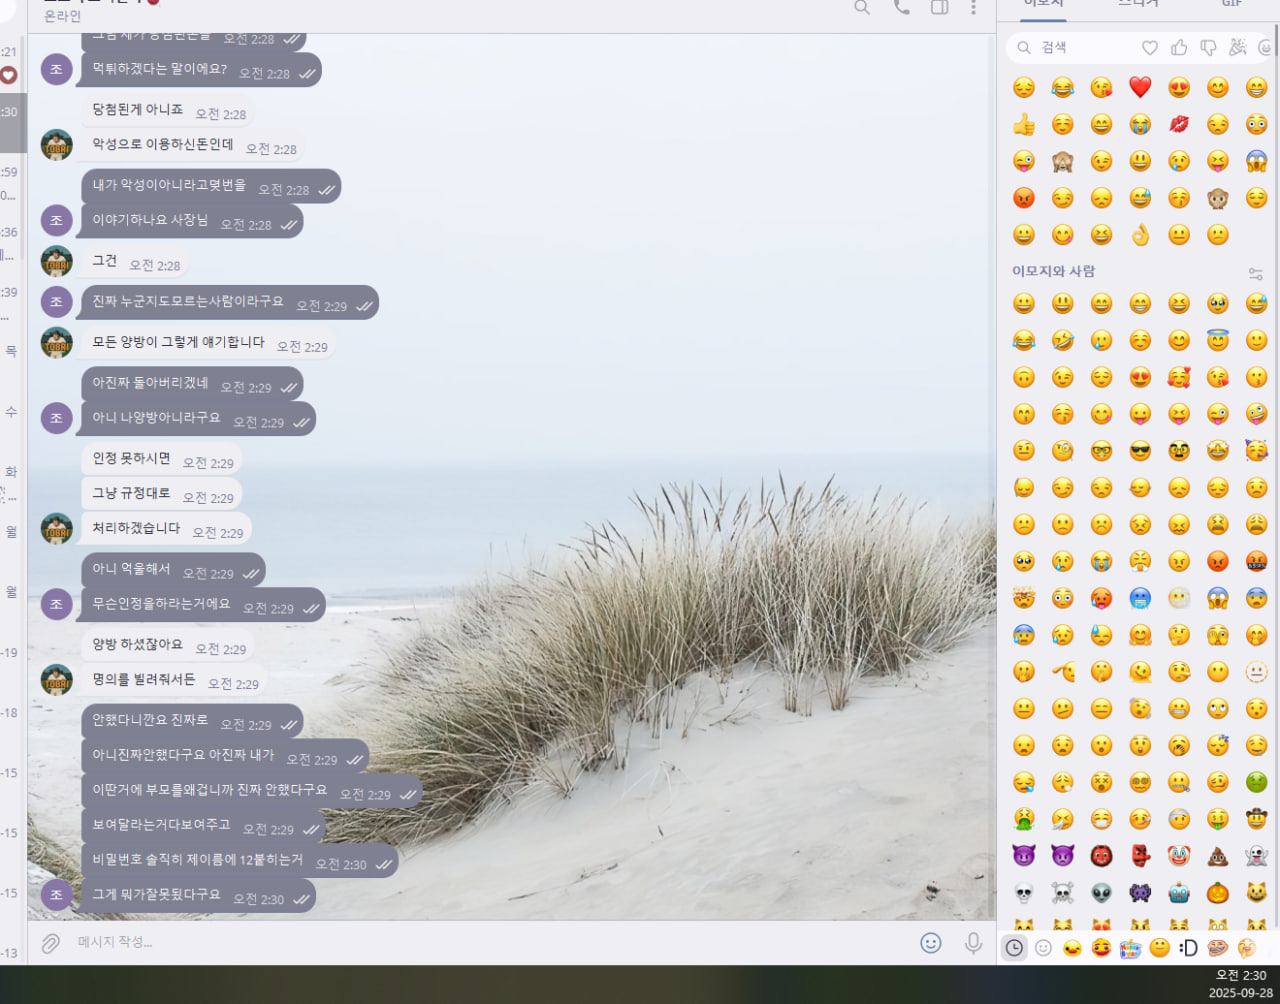Screen dimensions: 1280x1004
Task: Filter emojis by thumbs-down category icon
Action: [1208, 47]
